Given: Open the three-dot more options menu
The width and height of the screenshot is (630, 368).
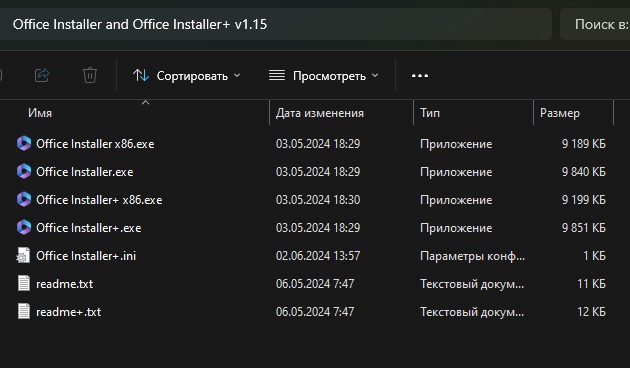Looking at the screenshot, I should 420,76.
